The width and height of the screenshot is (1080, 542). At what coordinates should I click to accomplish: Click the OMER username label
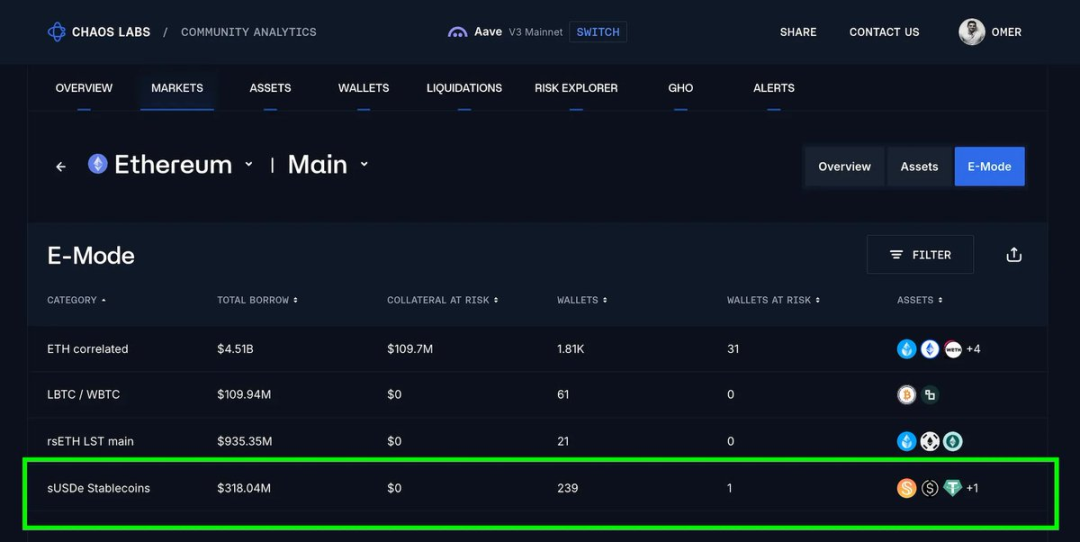click(x=1006, y=32)
